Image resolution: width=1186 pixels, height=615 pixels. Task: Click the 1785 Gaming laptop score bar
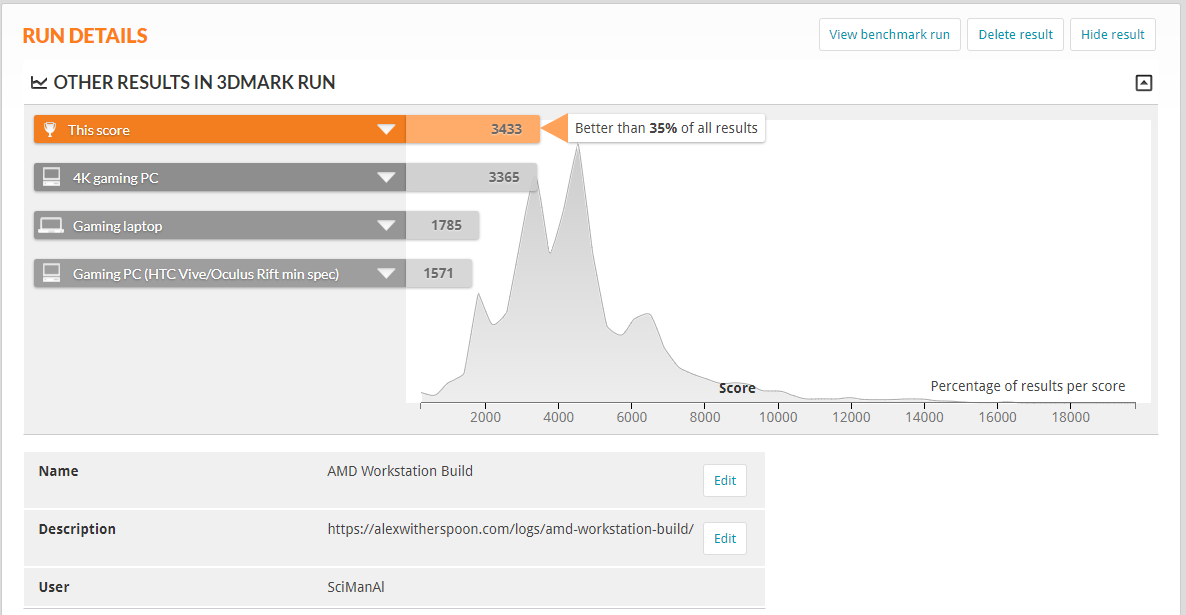pyautogui.click(x=442, y=226)
